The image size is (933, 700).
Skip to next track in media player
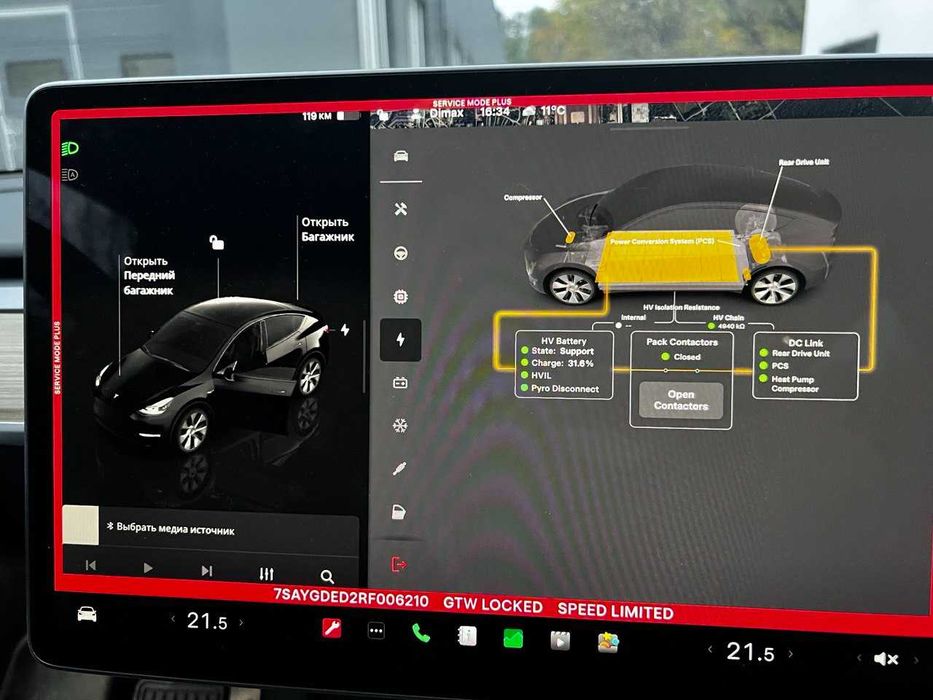[206, 571]
